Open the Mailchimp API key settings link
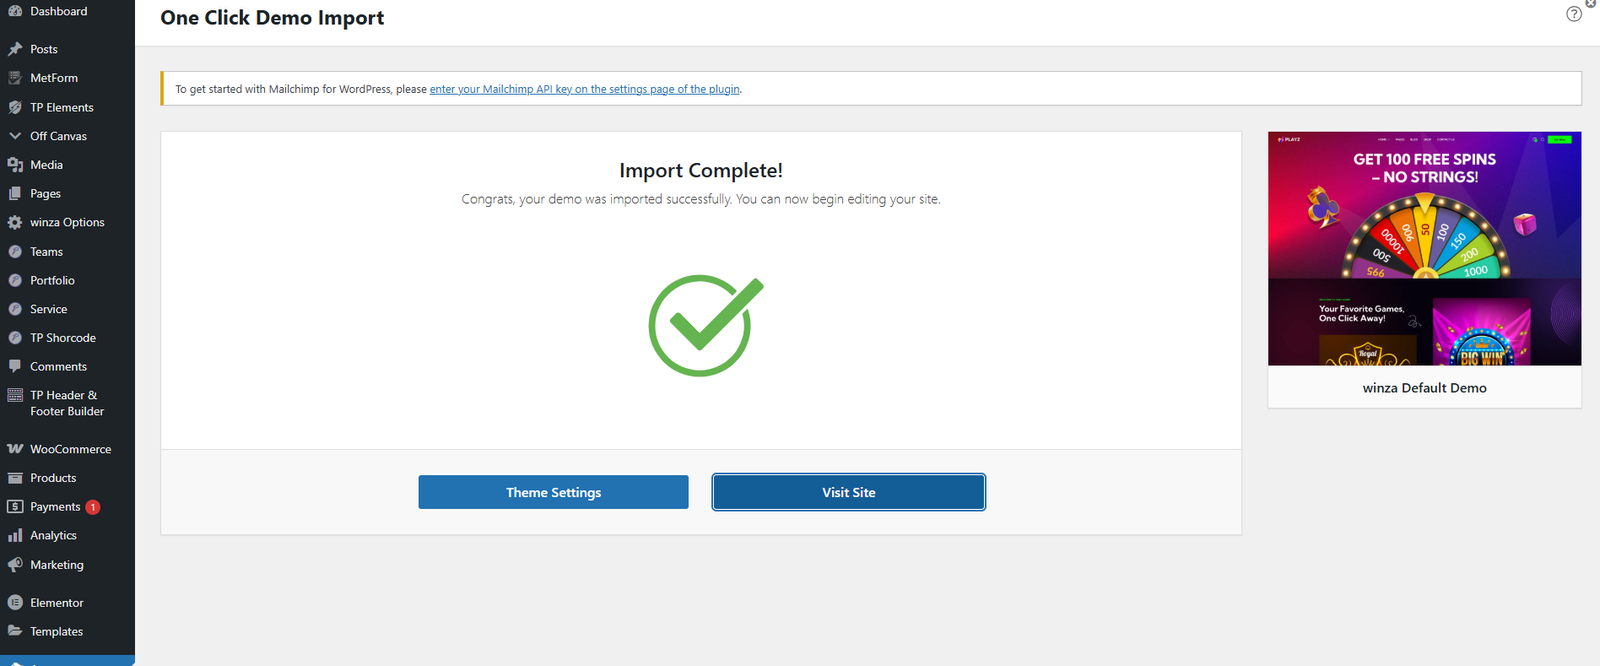The height and width of the screenshot is (666, 1600). 585,89
